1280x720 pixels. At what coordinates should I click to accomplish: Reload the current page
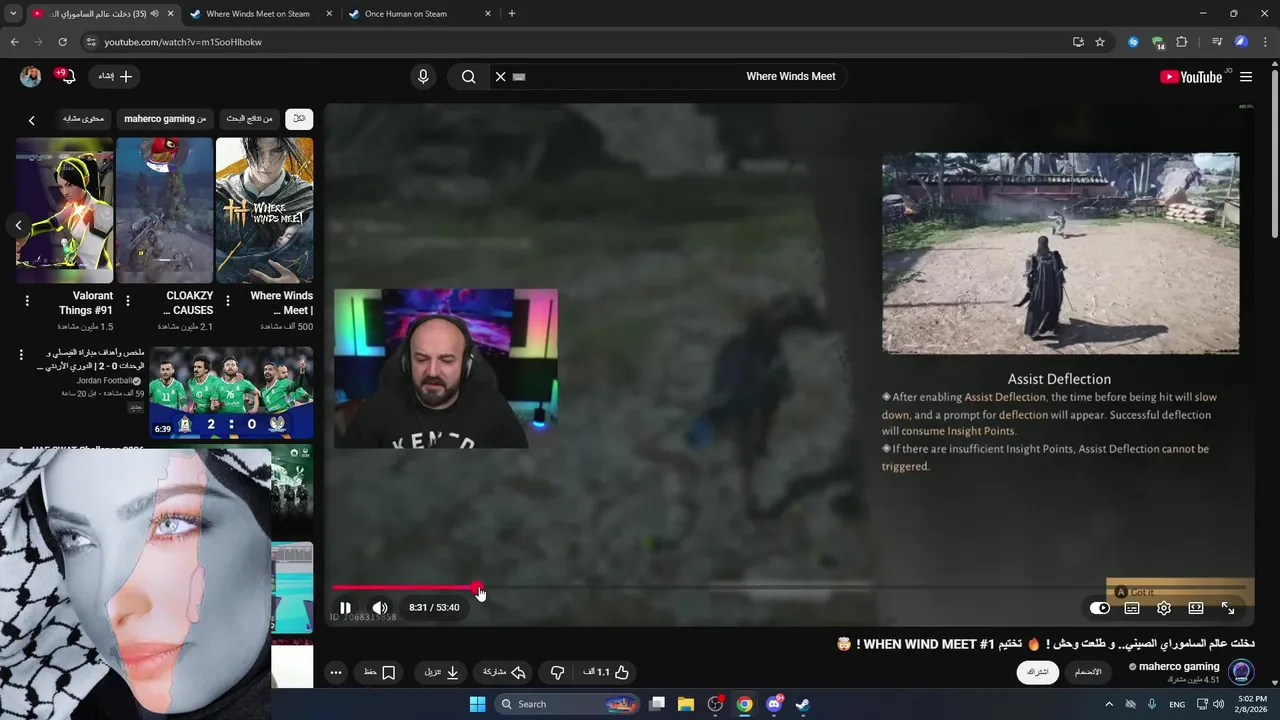[x=62, y=42]
